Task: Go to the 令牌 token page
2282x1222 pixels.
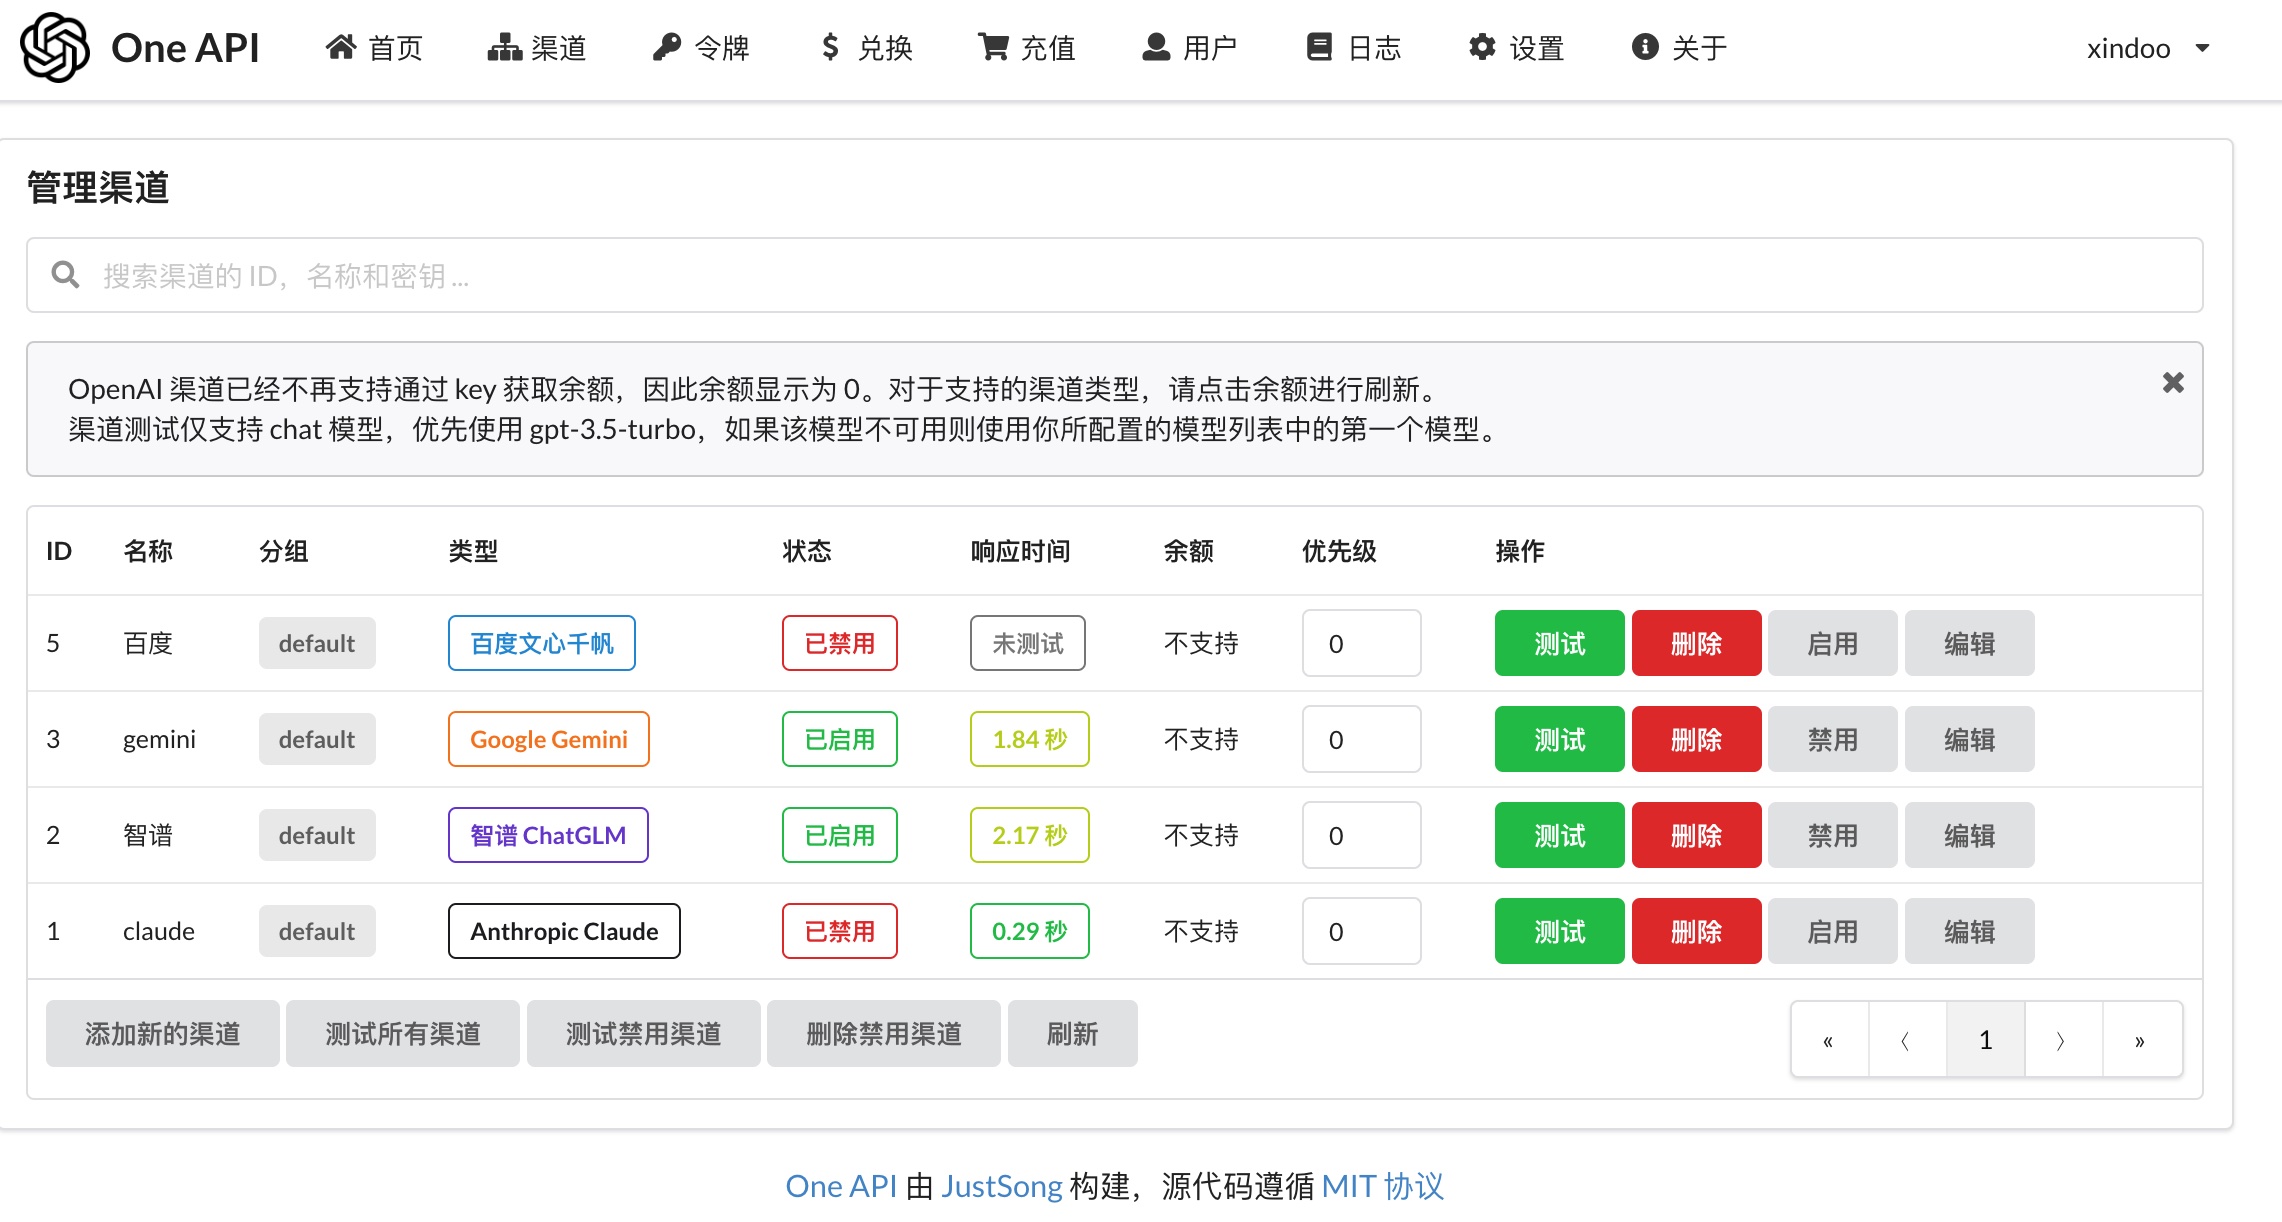Action: [701, 47]
